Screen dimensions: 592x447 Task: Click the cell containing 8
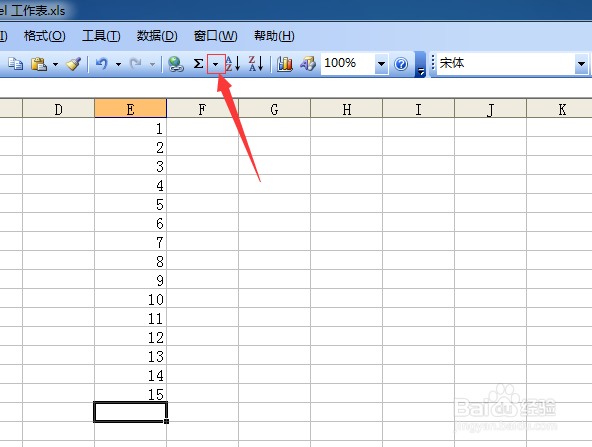(x=130, y=260)
